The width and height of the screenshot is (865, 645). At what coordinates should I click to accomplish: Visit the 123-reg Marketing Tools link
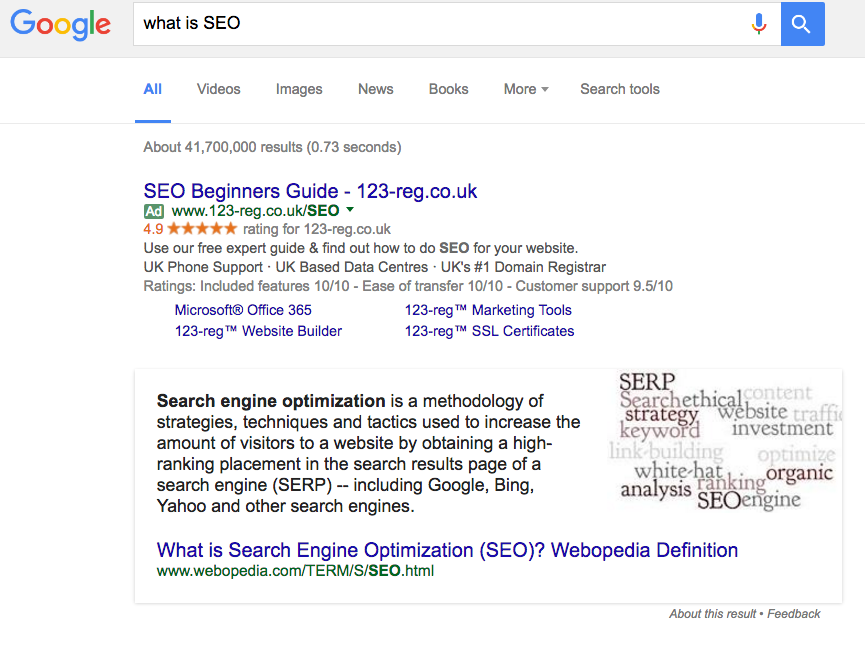(488, 310)
